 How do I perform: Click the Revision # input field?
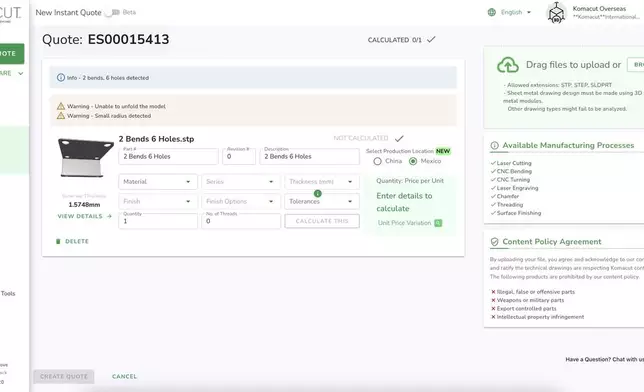coord(239,157)
